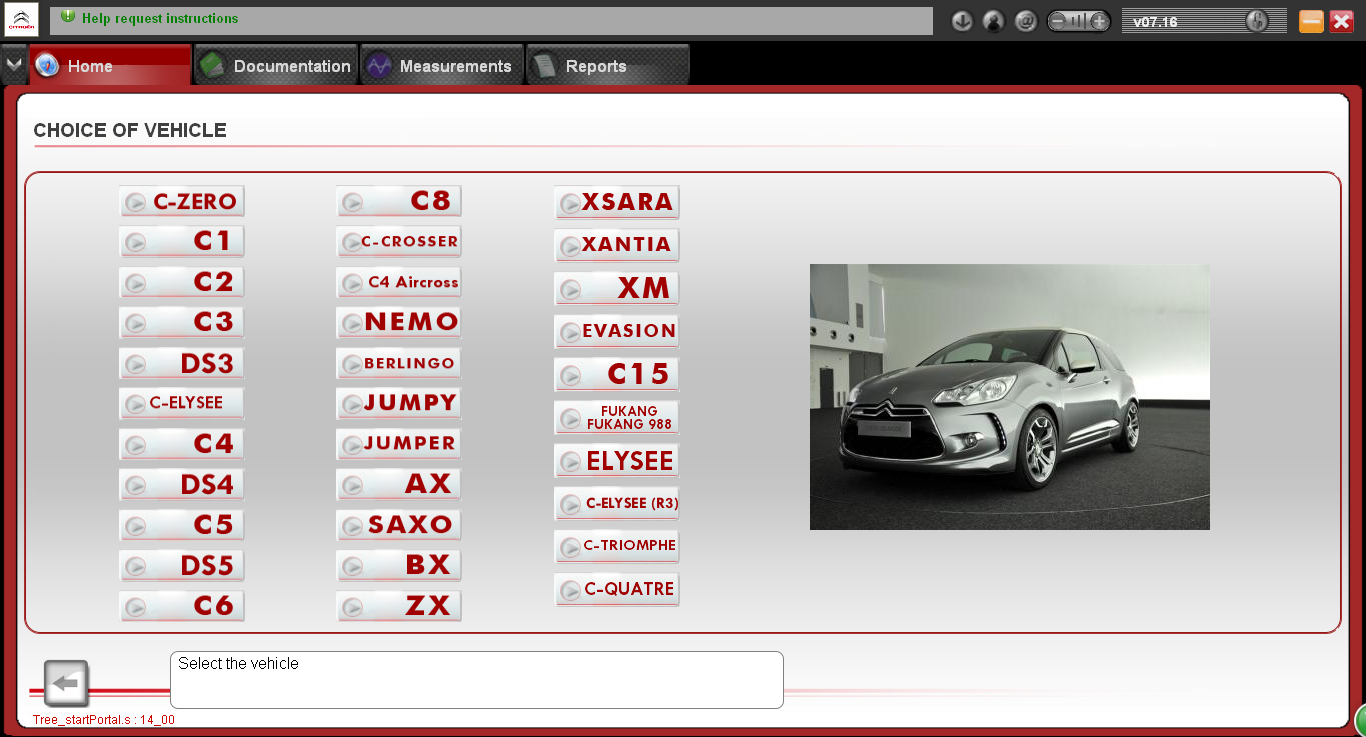Open the Documentation tab
This screenshot has width=1366, height=737.
276,66
